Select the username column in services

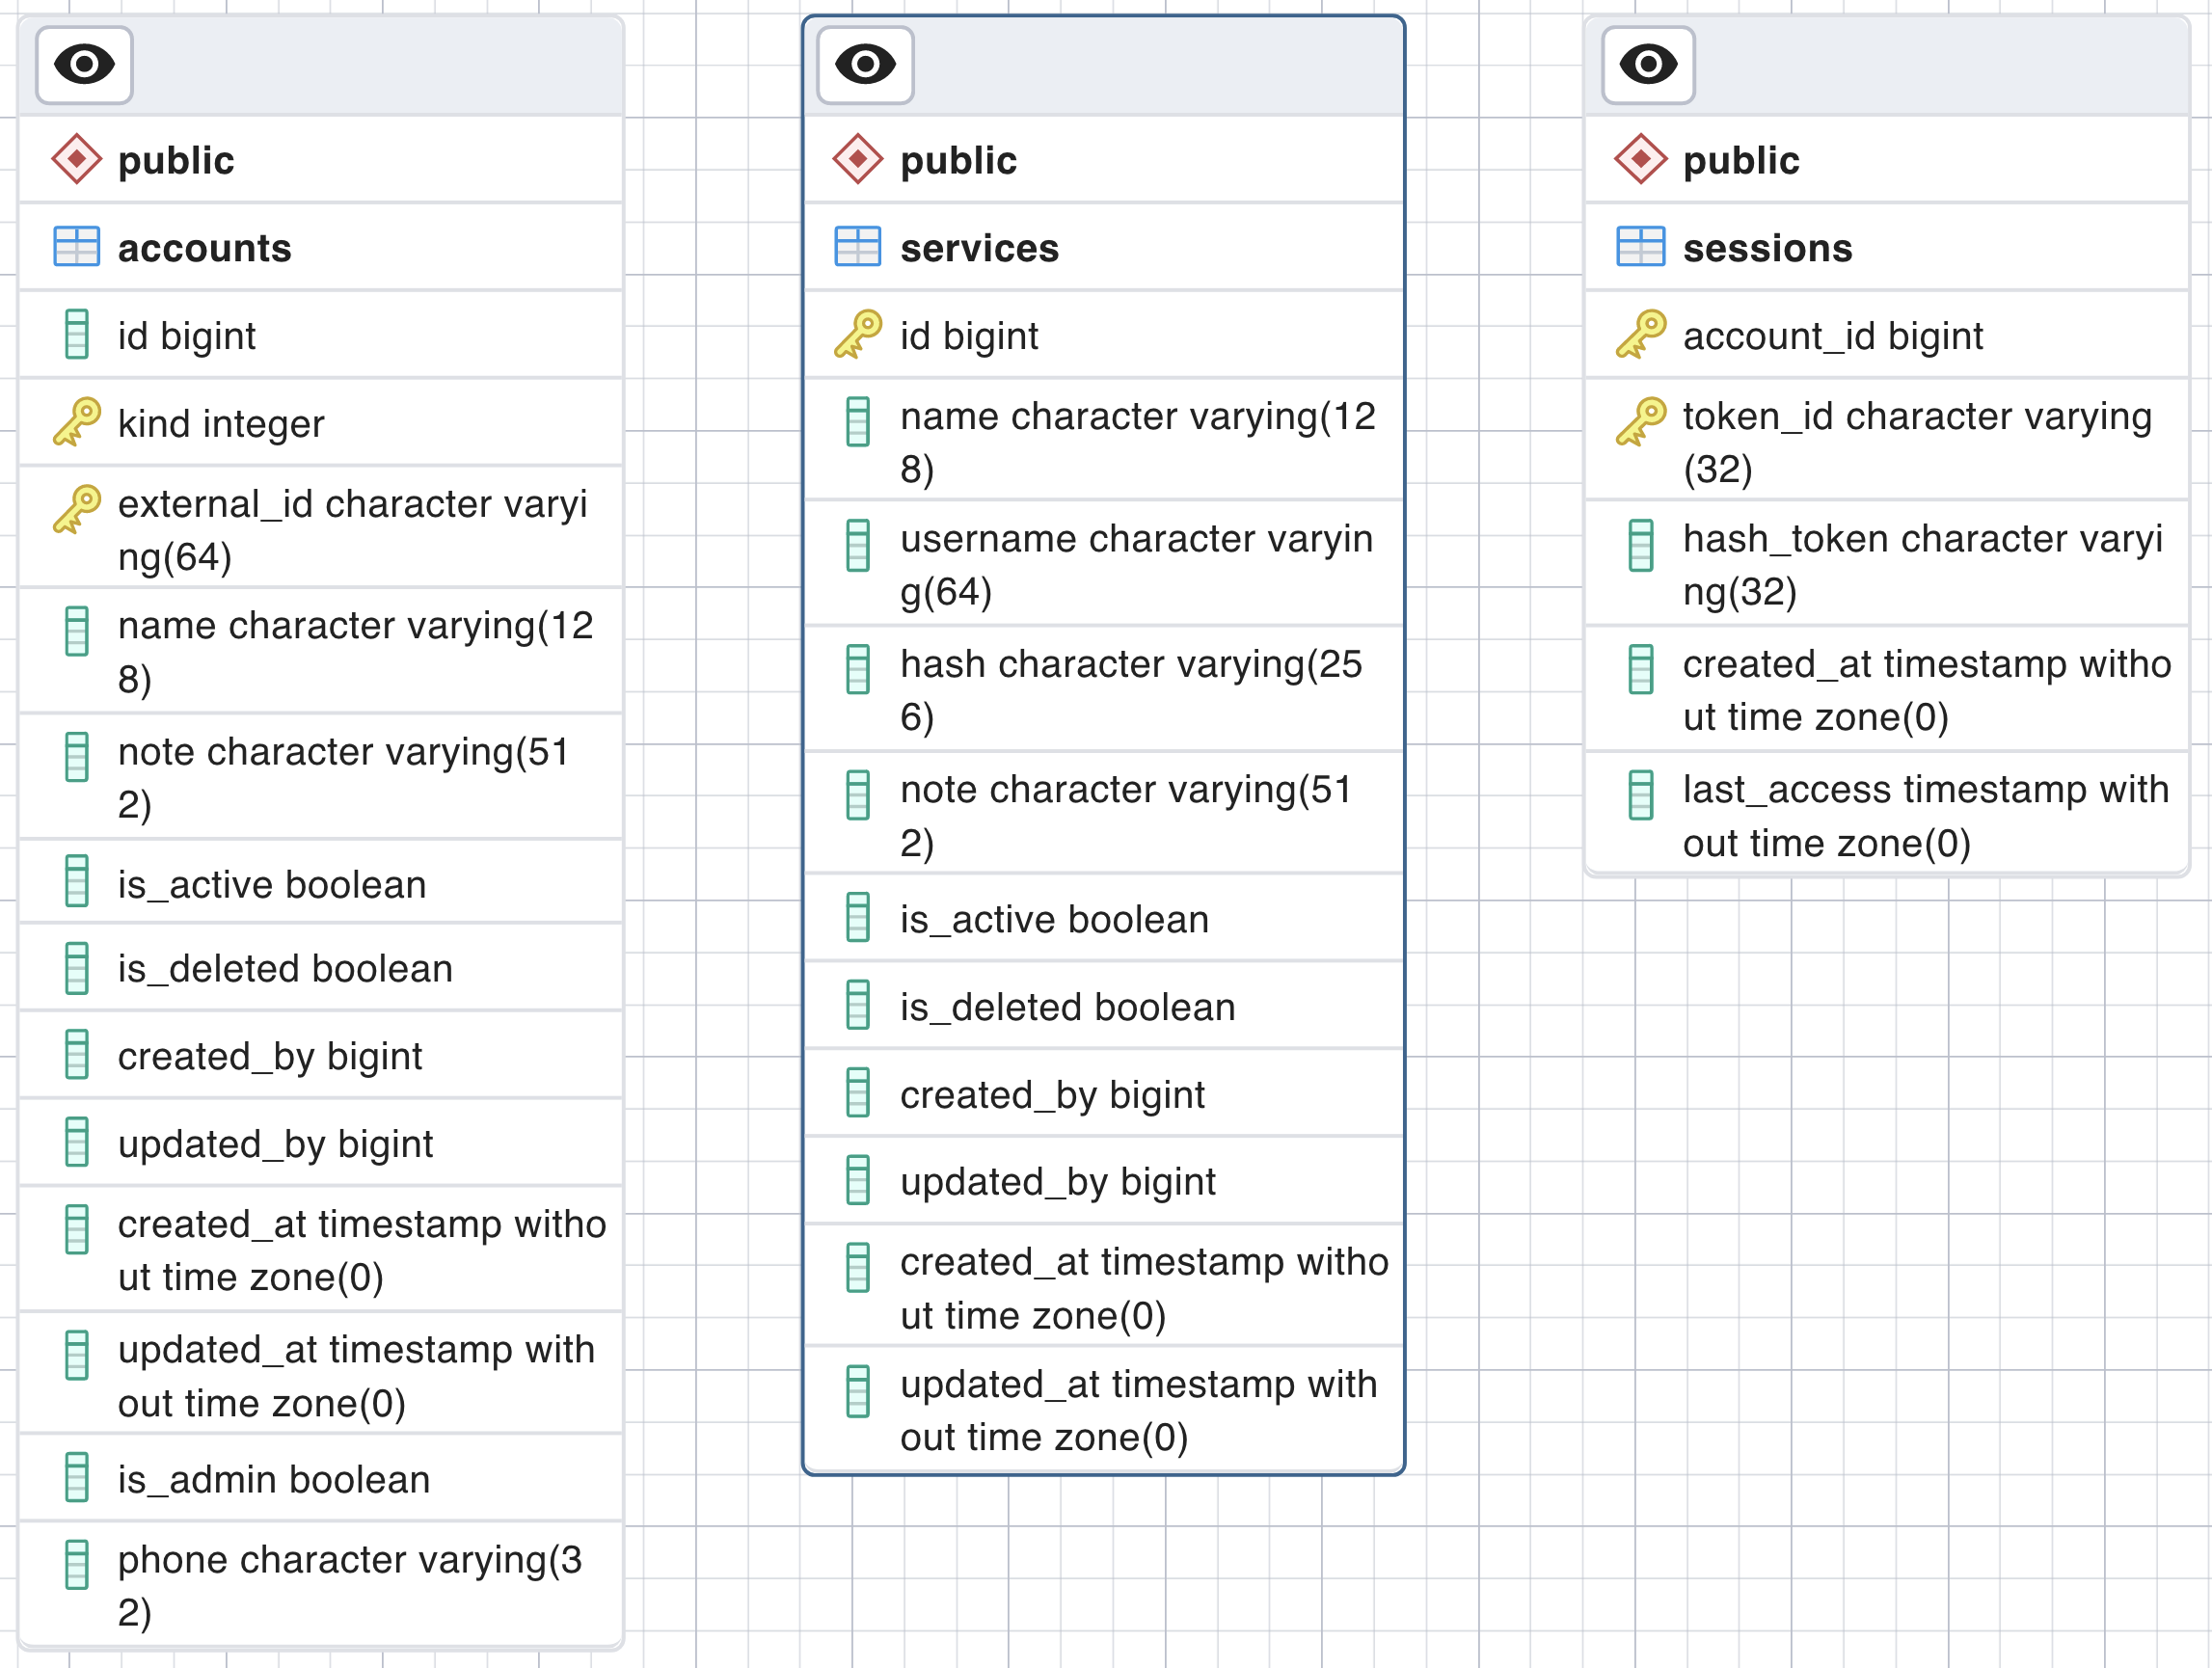(1136, 565)
